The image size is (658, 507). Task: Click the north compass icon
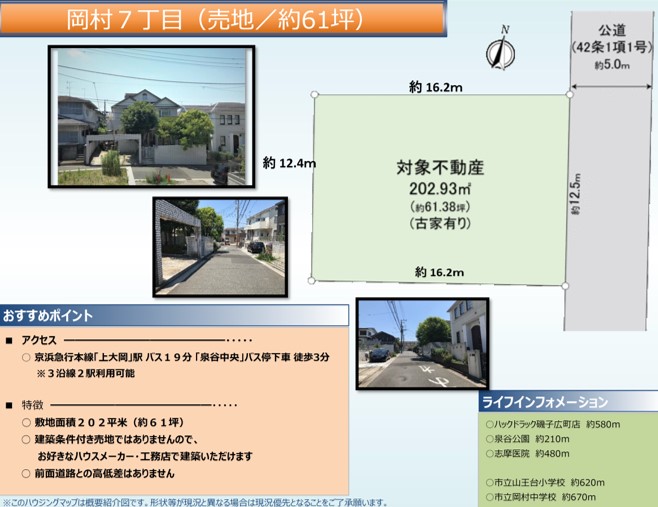pos(500,51)
